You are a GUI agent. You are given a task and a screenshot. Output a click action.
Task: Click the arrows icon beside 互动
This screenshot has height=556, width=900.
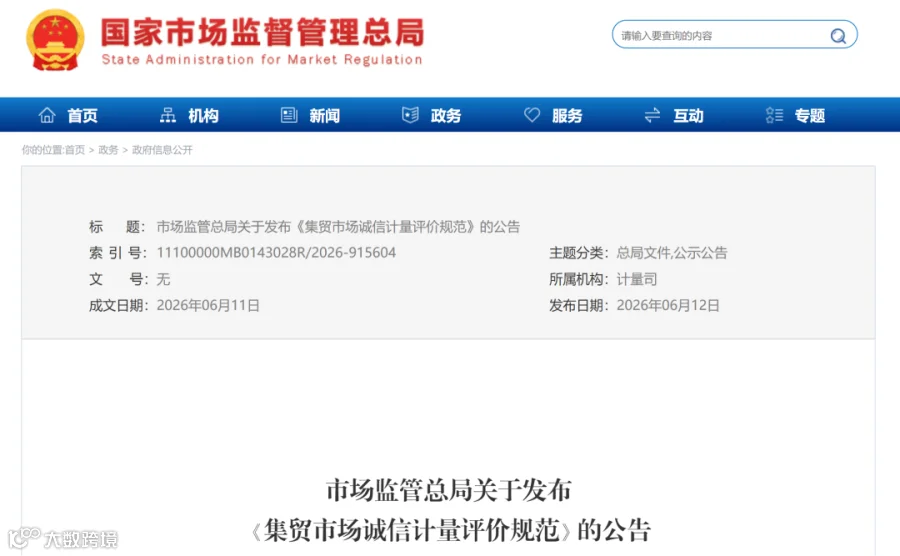(x=652, y=115)
